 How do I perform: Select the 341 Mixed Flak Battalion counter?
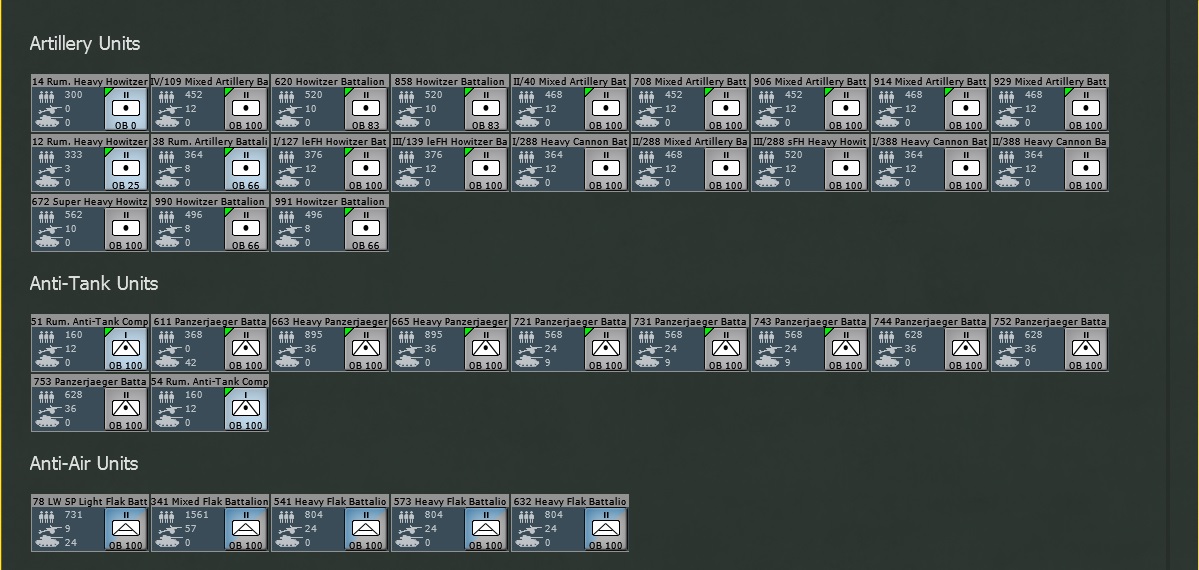(246, 529)
